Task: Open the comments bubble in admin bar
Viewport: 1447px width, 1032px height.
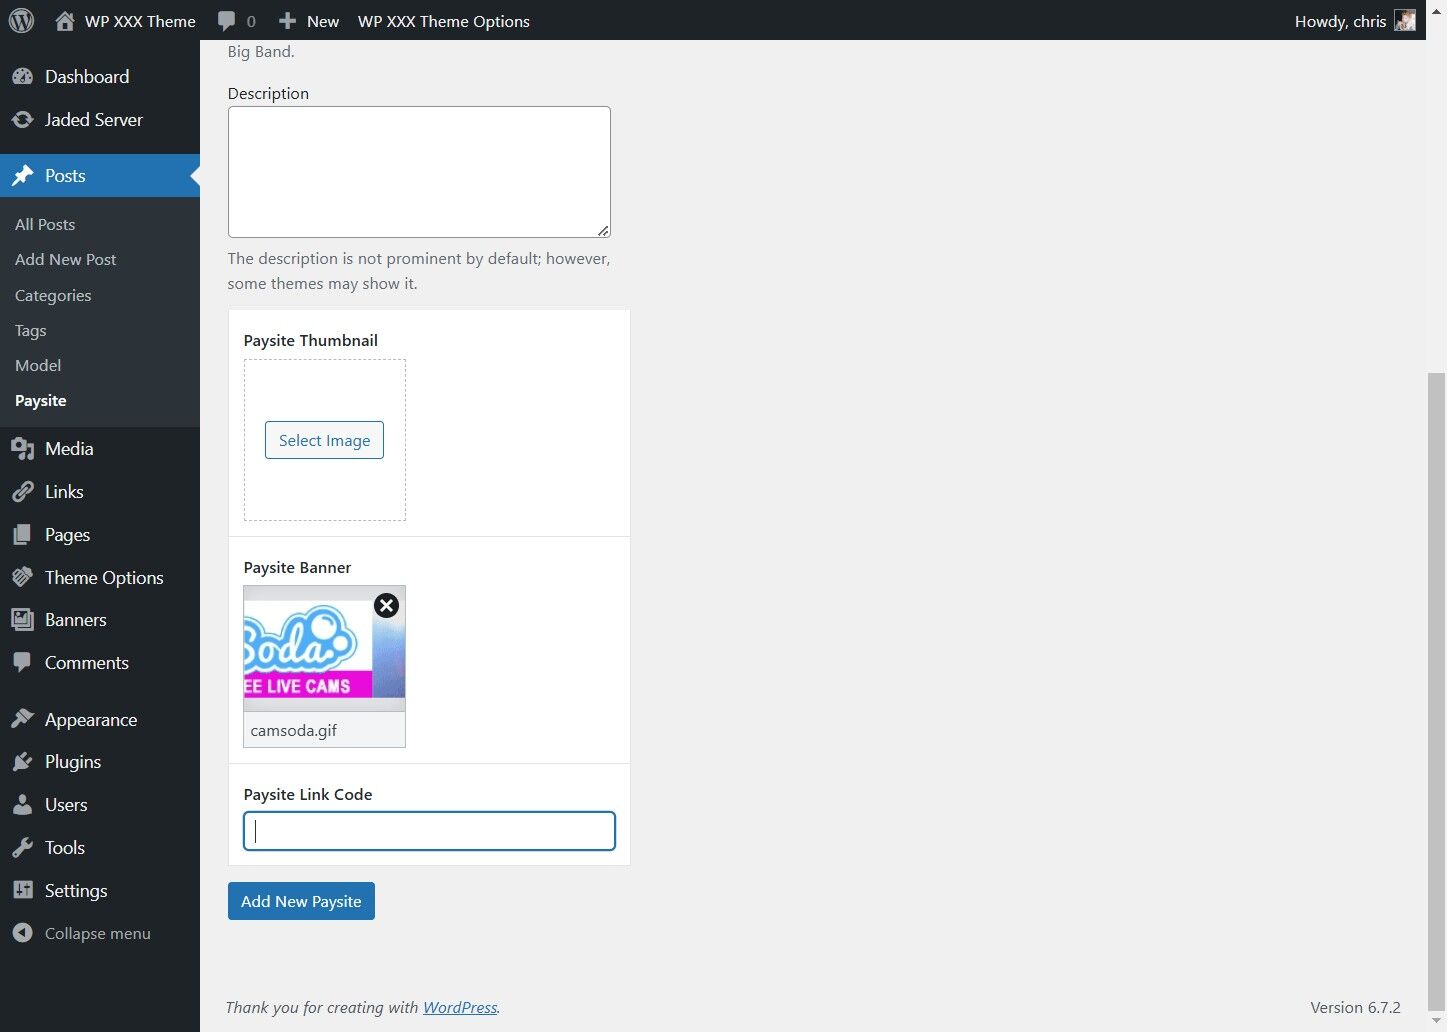Action: 228,20
